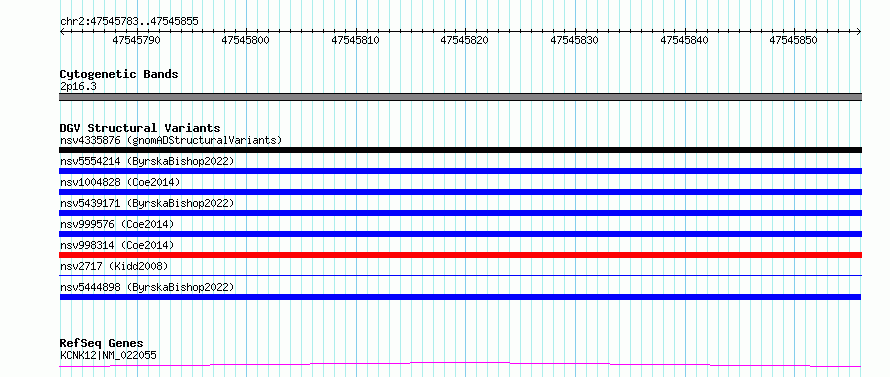Select the blue bar under nsv5554214
This screenshot has height=377, width=890.
pos(460,171)
